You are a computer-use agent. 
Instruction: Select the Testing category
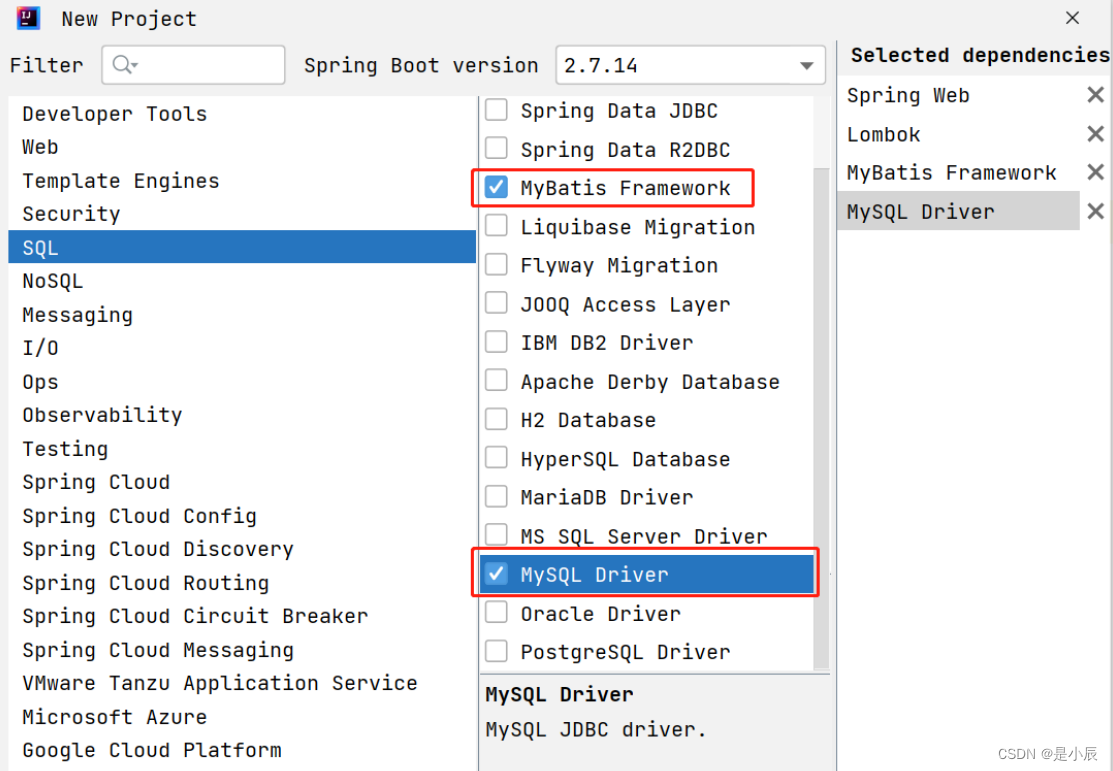click(x=242, y=449)
